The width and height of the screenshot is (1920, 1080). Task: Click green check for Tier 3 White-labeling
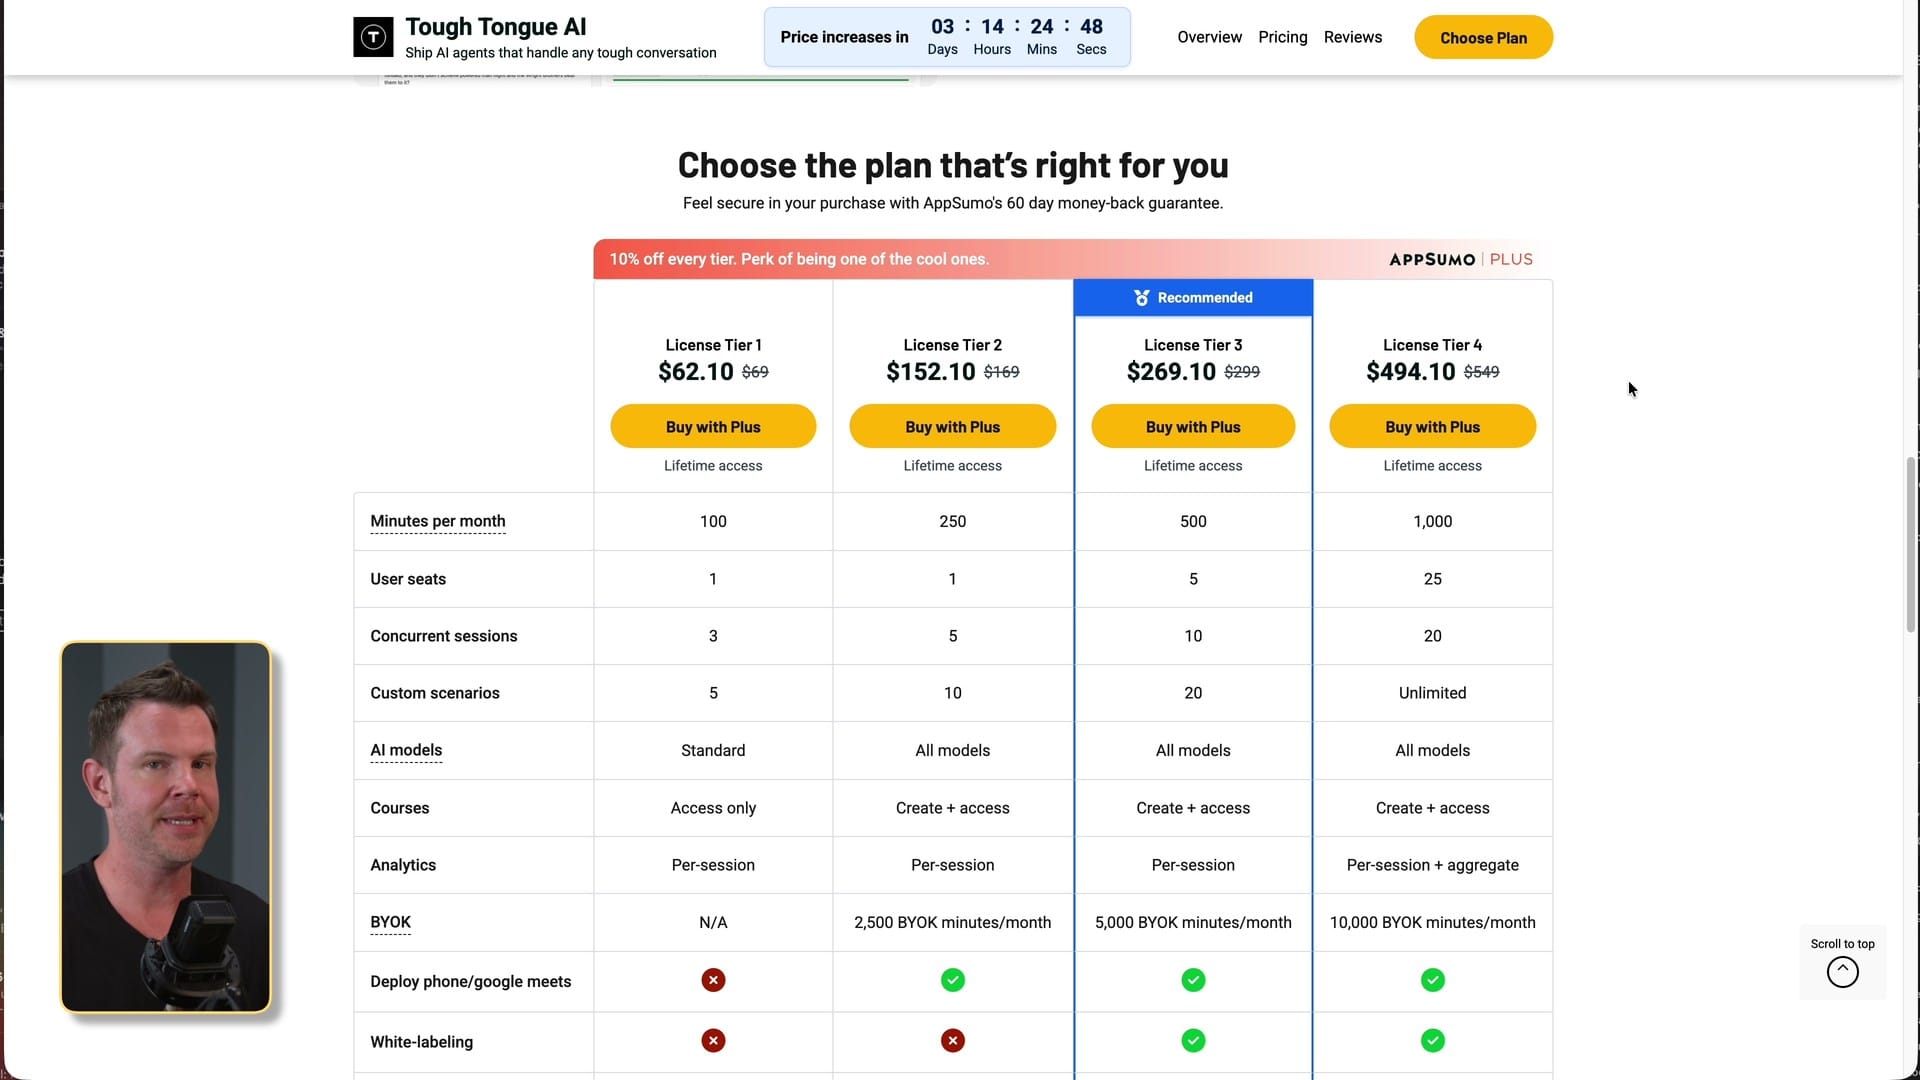coord(1193,1041)
